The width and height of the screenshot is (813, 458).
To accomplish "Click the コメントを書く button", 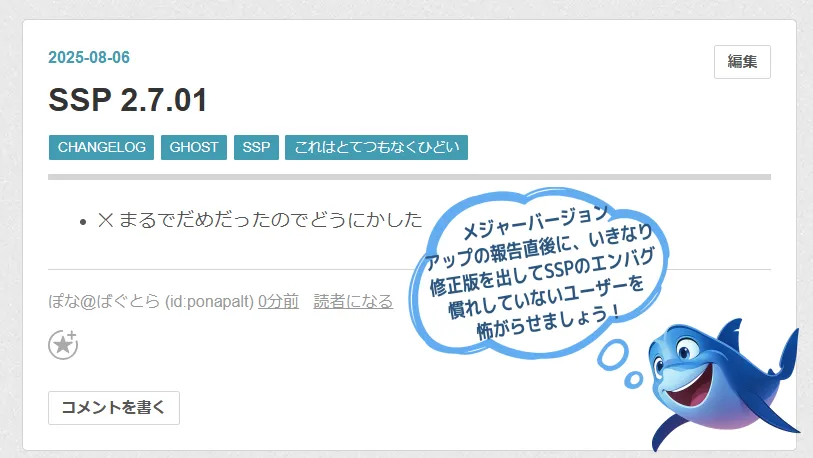I will 114,408.
